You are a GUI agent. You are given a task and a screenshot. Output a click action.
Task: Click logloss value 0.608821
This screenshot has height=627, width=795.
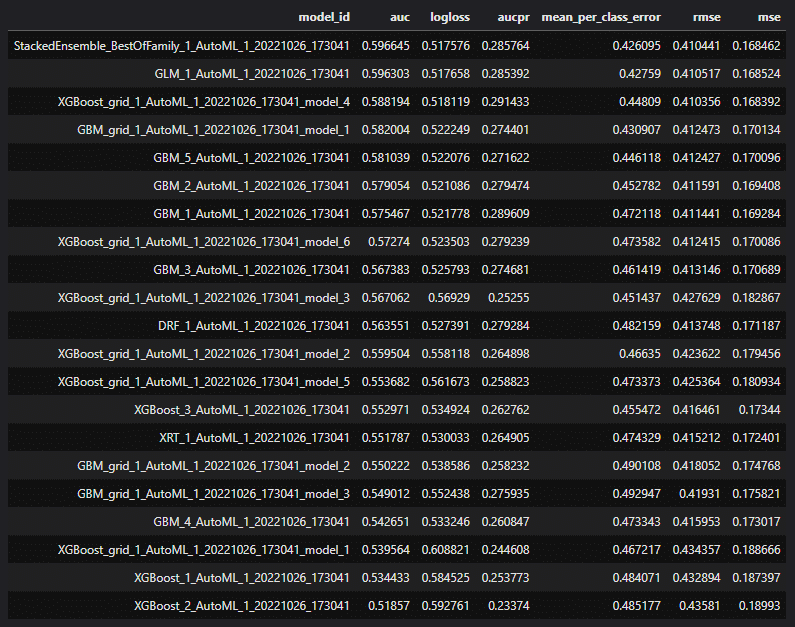point(446,550)
